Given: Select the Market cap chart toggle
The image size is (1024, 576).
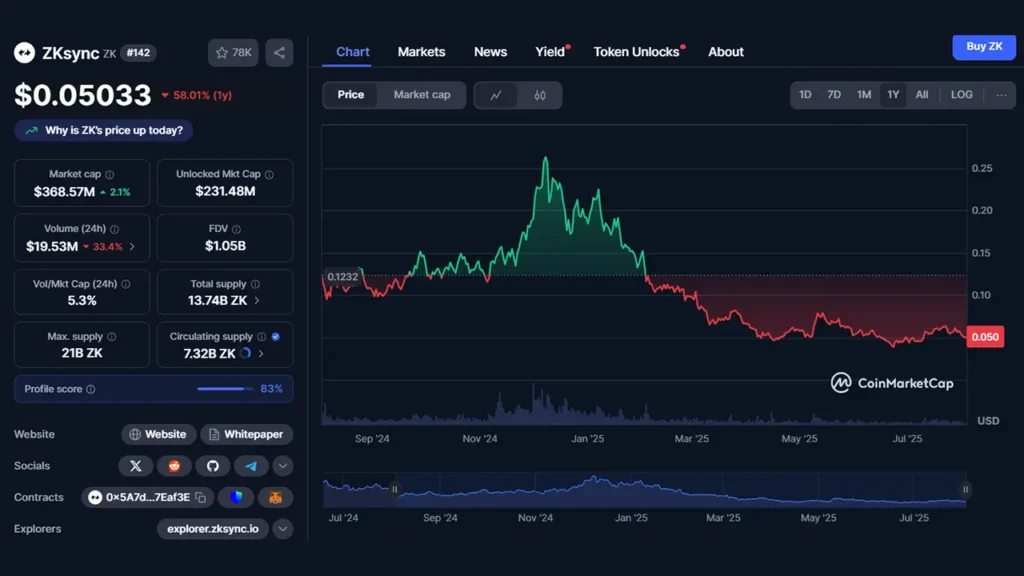Looking at the screenshot, I should [422, 95].
